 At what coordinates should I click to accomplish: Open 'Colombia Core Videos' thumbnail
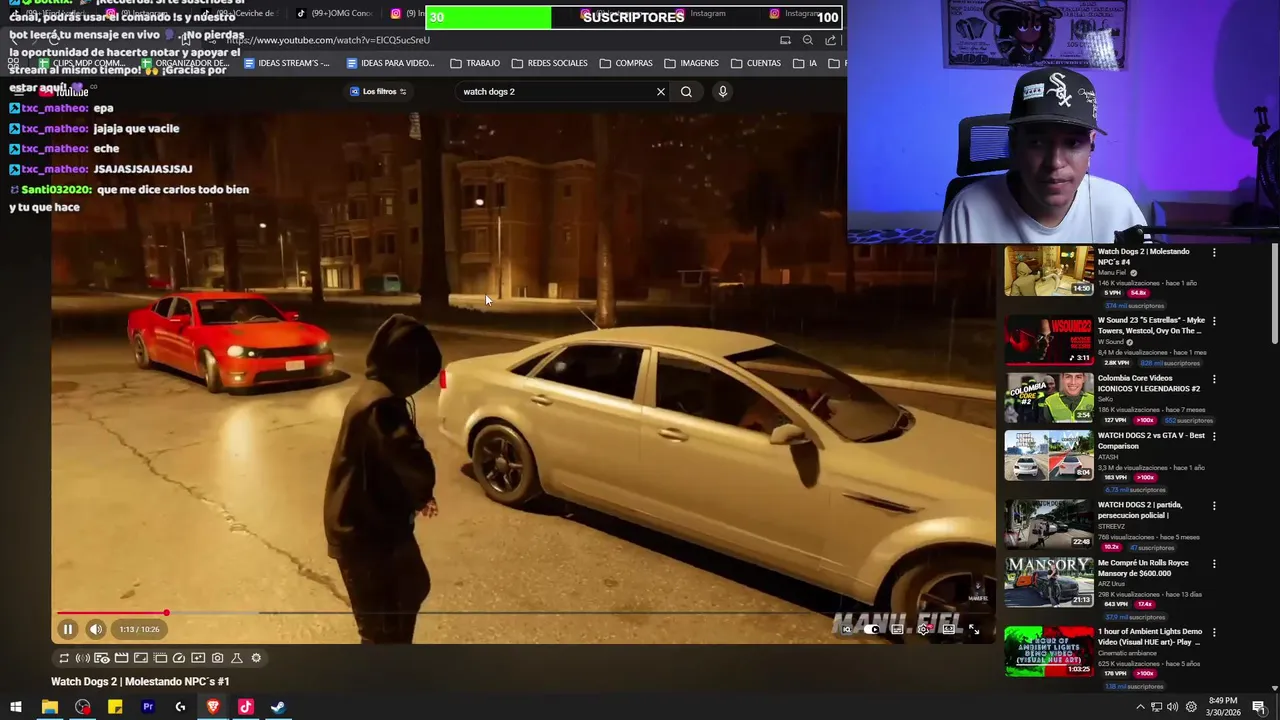1049,397
